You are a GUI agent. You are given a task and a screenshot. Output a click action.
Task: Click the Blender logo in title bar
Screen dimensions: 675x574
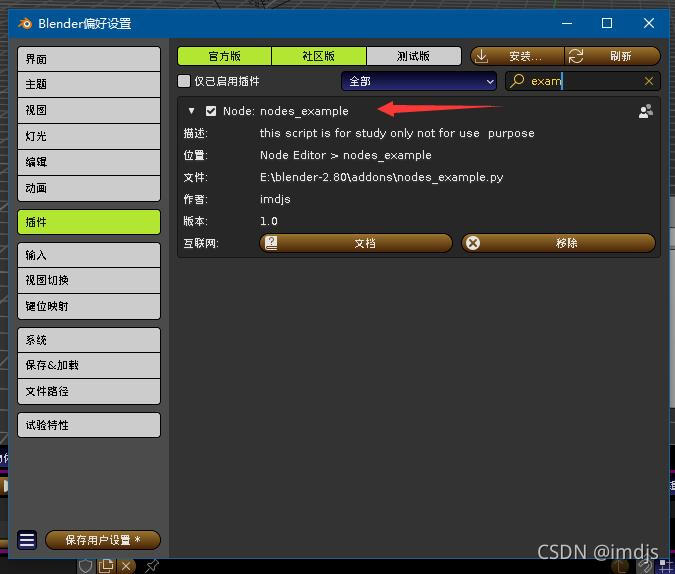25,23
